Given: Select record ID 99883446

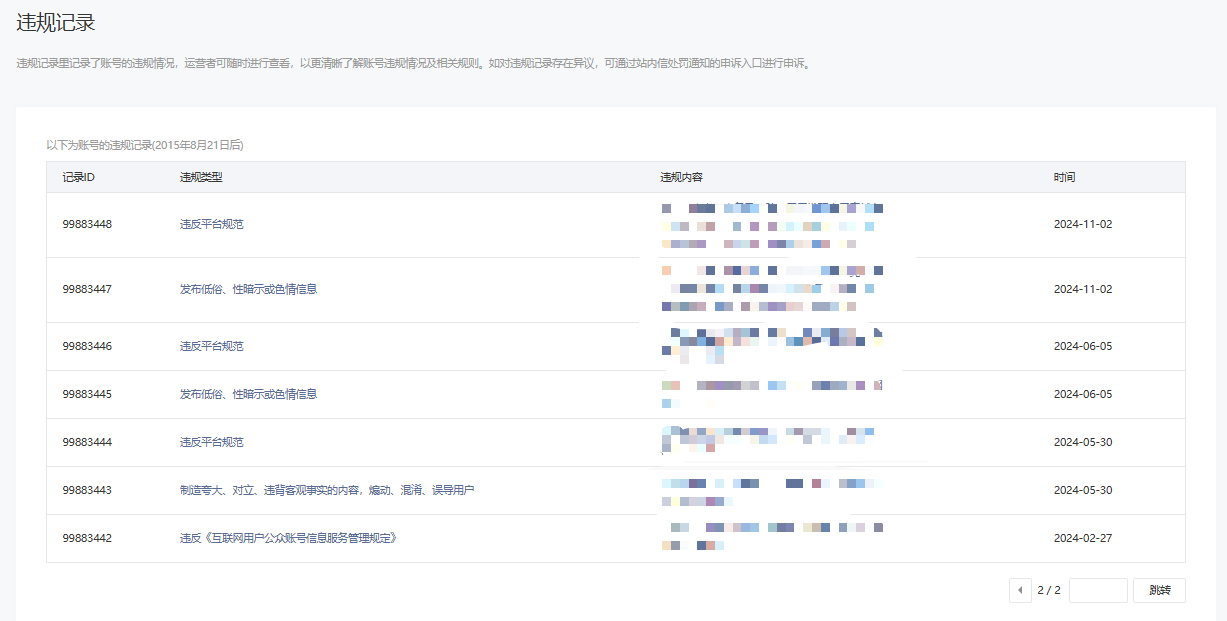Looking at the screenshot, I should pyautogui.click(x=87, y=346).
